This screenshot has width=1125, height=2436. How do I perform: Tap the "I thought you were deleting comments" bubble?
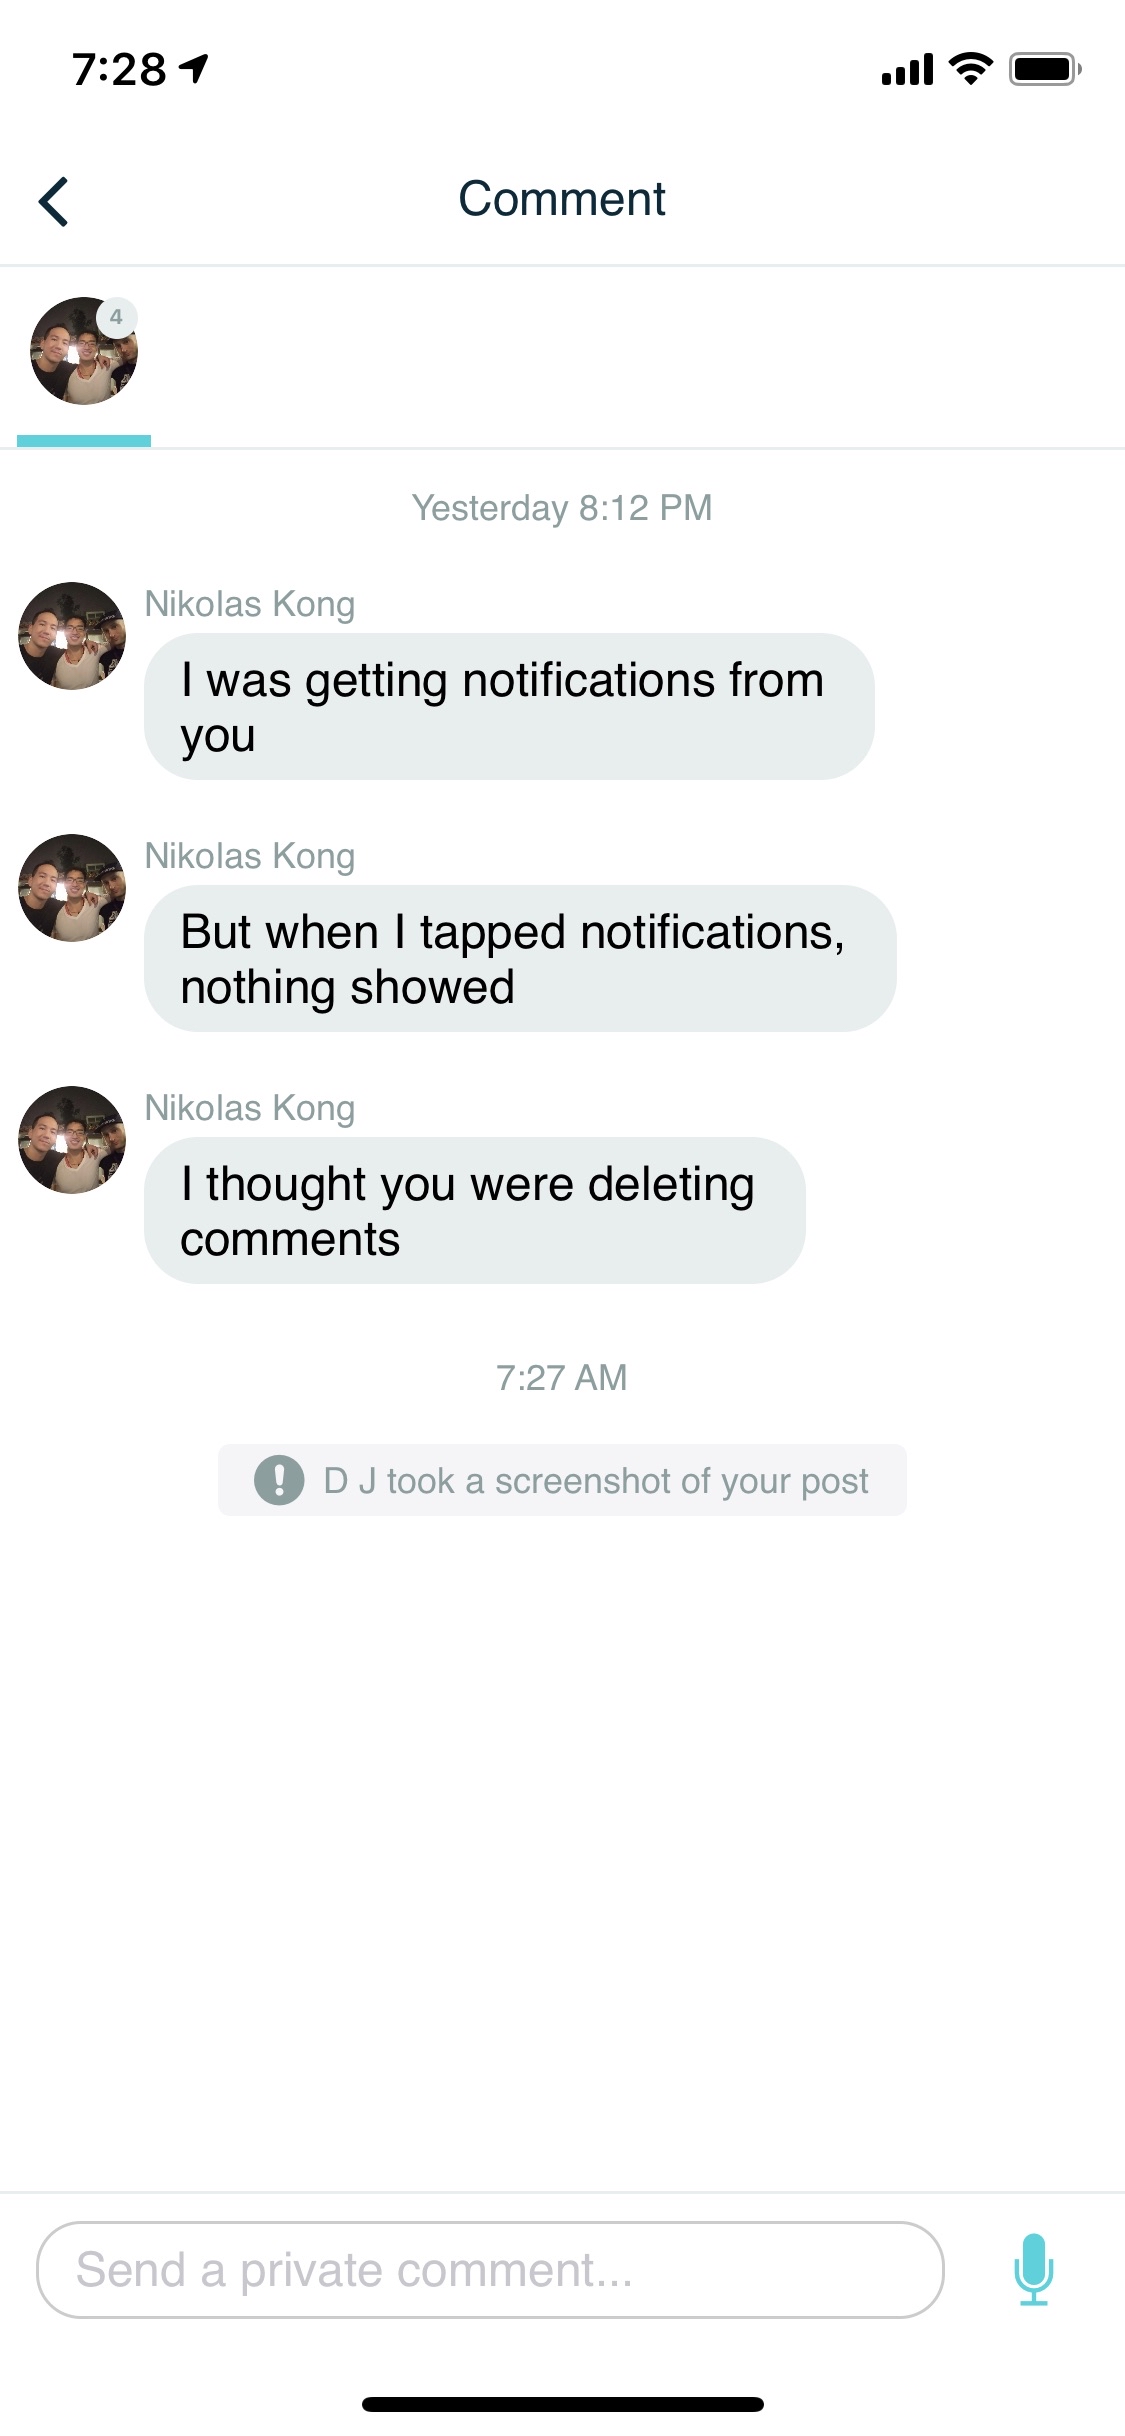[x=474, y=1211]
